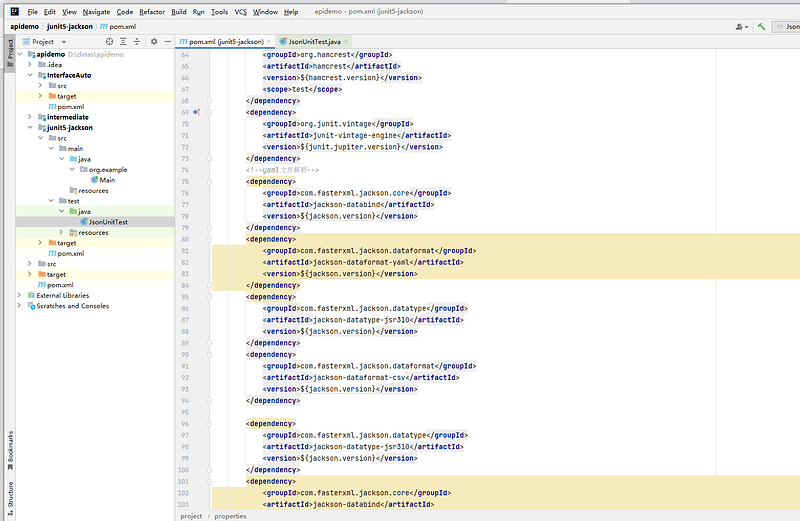
Task: Open the Build menu
Action: pos(179,12)
